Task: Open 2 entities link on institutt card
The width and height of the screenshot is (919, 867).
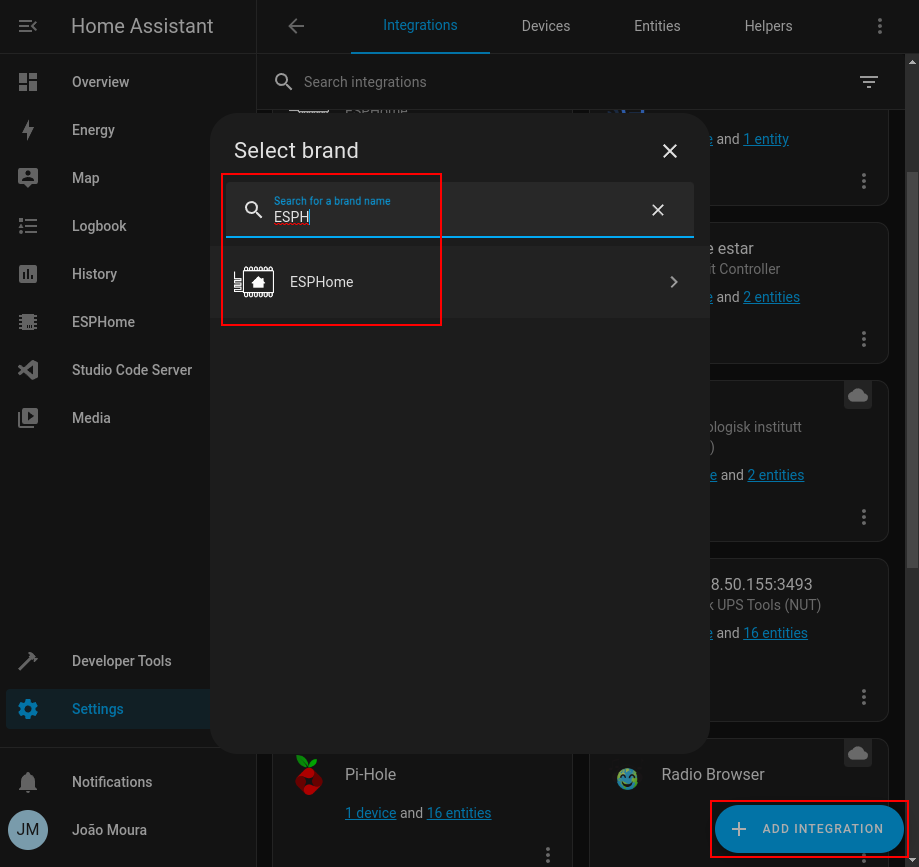Action: [x=775, y=475]
